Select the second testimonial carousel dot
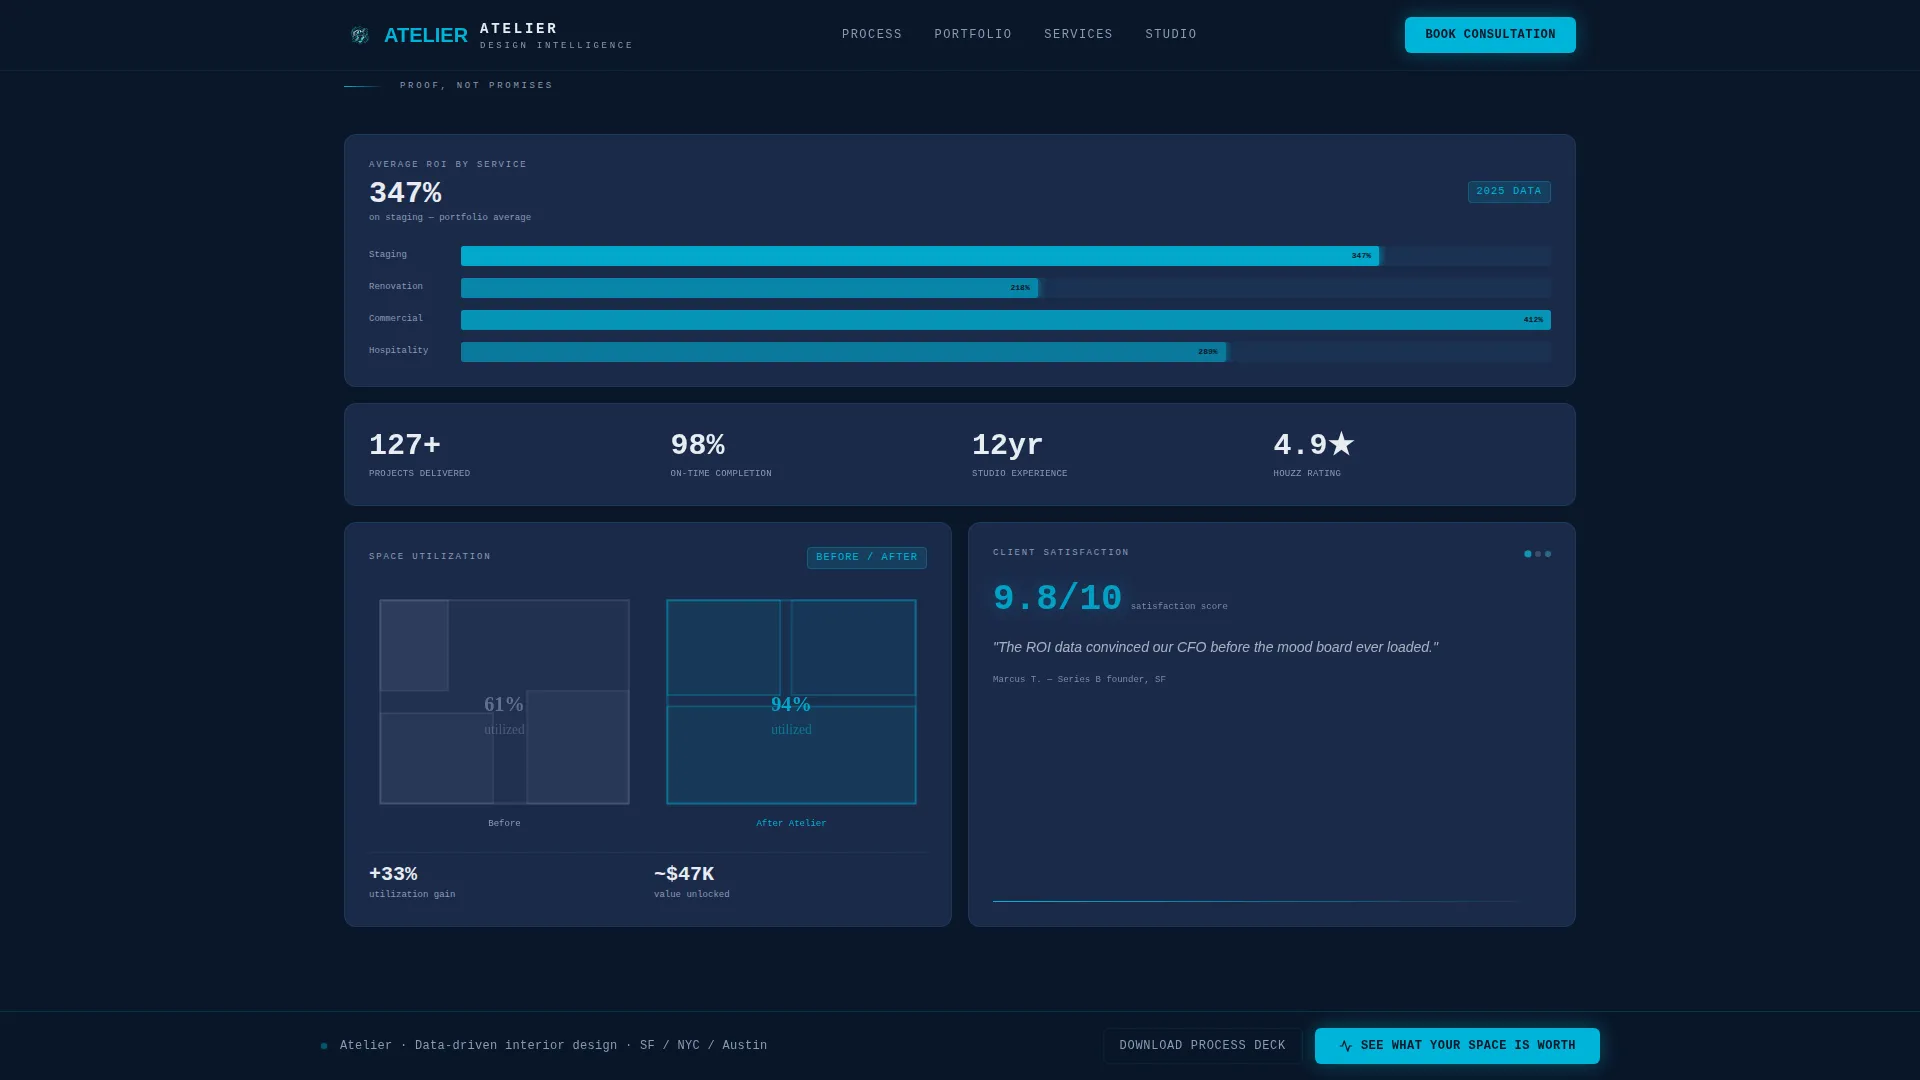 pos(1538,554)
